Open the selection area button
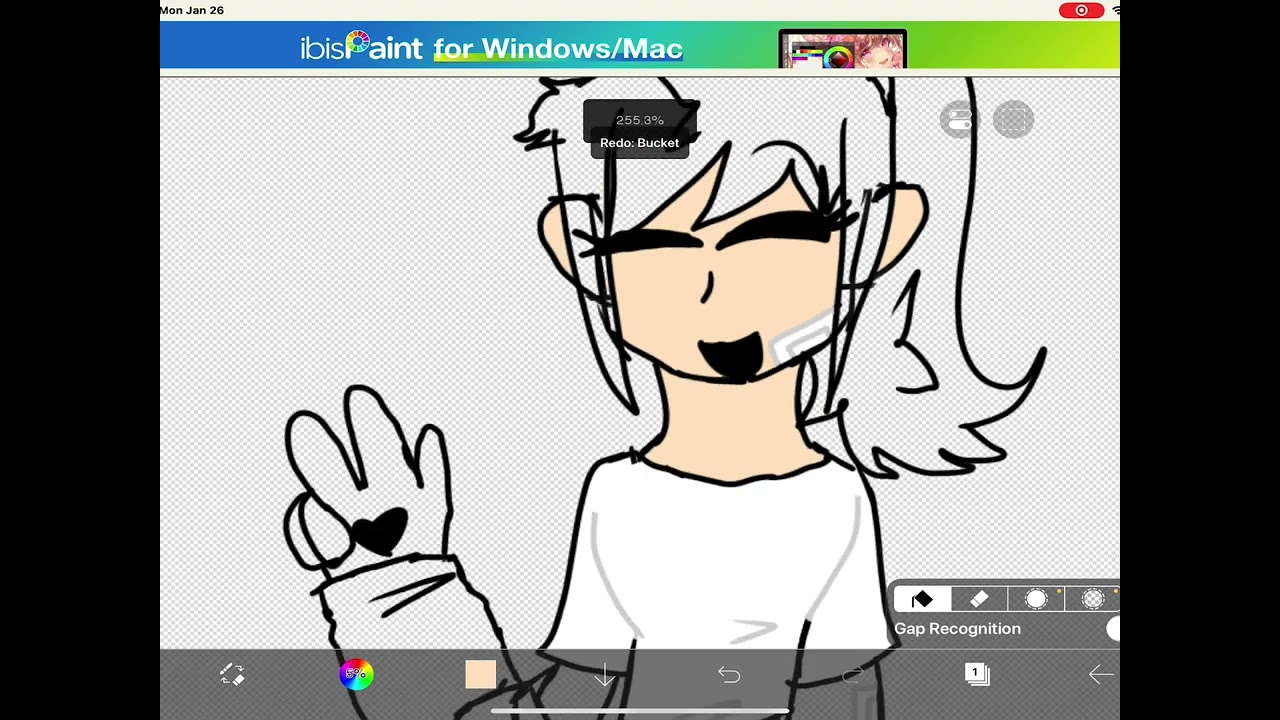This screenshot has height=720, width=1280. click(x=1013, y=120)
